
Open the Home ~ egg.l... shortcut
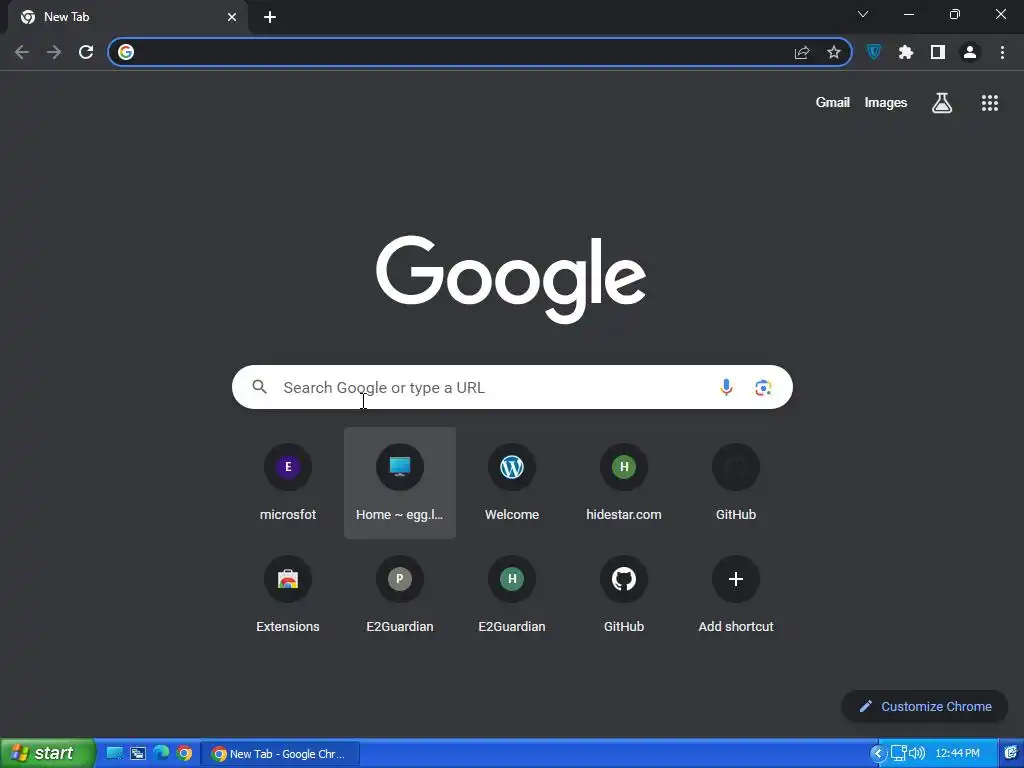point(400,483)
